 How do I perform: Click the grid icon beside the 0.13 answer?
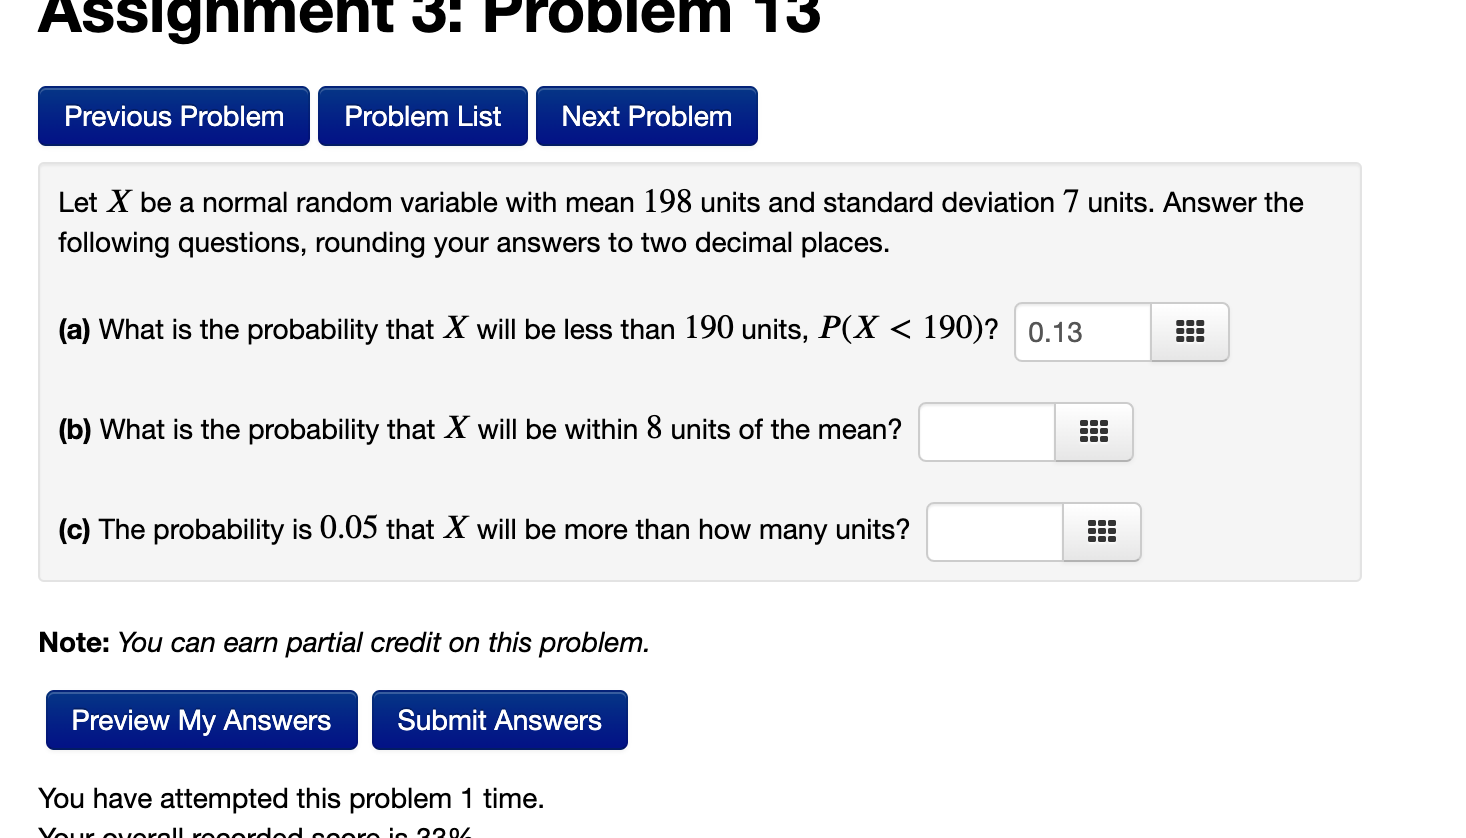(x=1189, y=332)
